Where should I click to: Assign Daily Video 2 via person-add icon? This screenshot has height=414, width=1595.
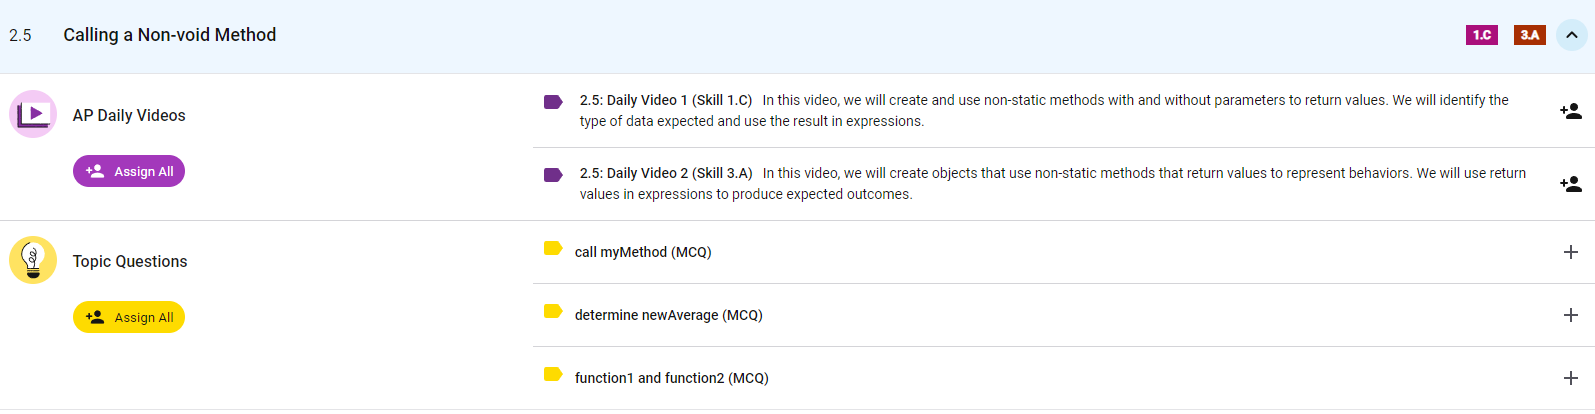[x=1570, y=184]
